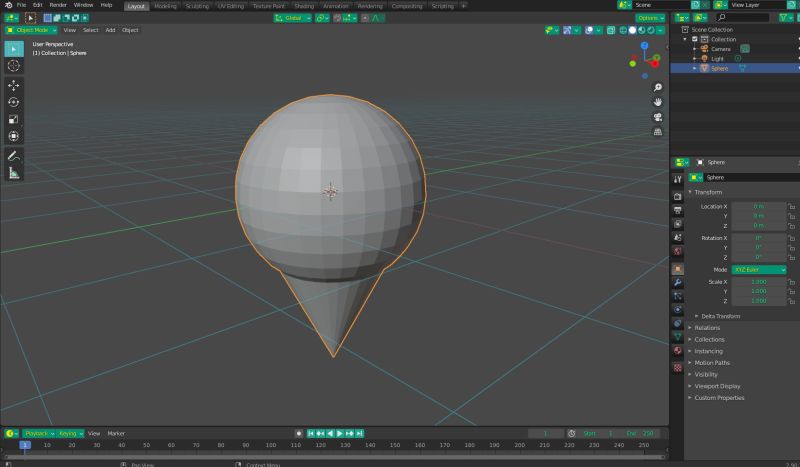Viewport: 800px width, 467px height.
Task: Activate the Cursor tool
Action: click(x=14, y=66)
